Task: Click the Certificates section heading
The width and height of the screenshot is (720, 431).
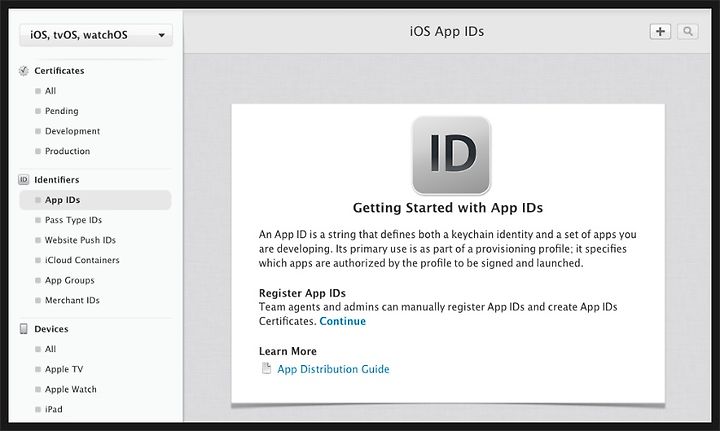Action: point(59,71)
